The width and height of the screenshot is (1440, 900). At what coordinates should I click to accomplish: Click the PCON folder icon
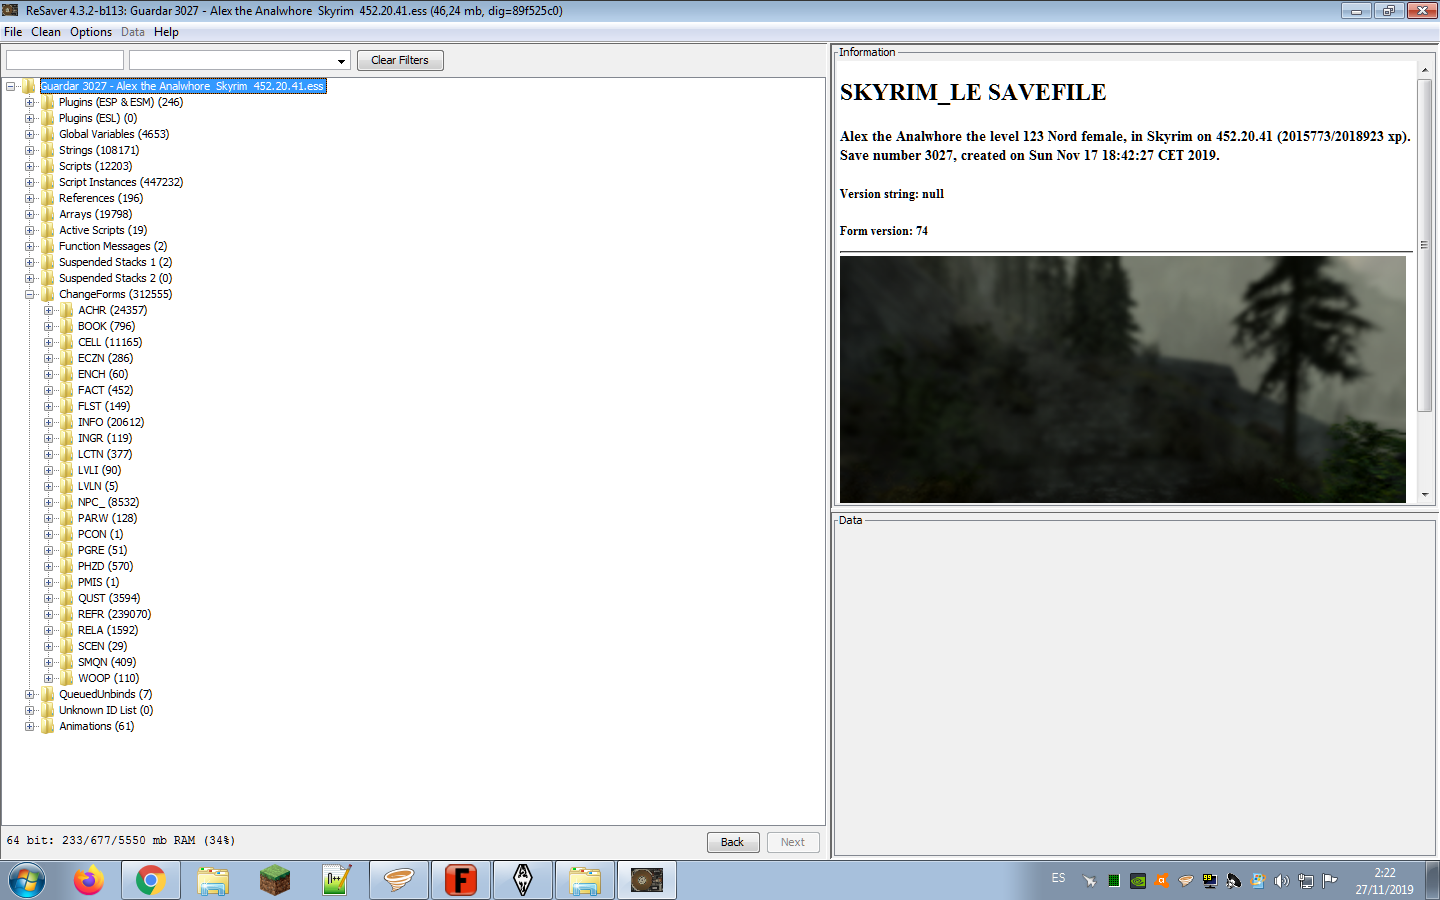[x=67, y=534]
